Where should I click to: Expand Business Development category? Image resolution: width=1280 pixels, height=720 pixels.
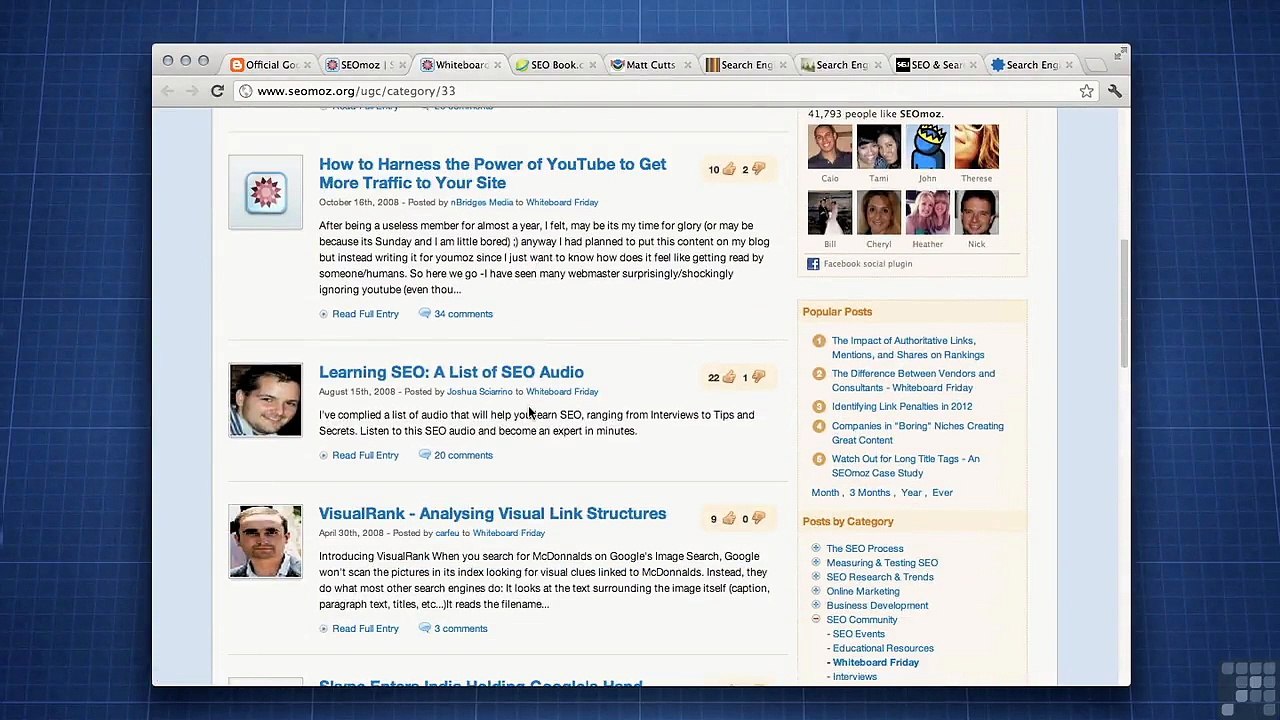click(816, 605)
